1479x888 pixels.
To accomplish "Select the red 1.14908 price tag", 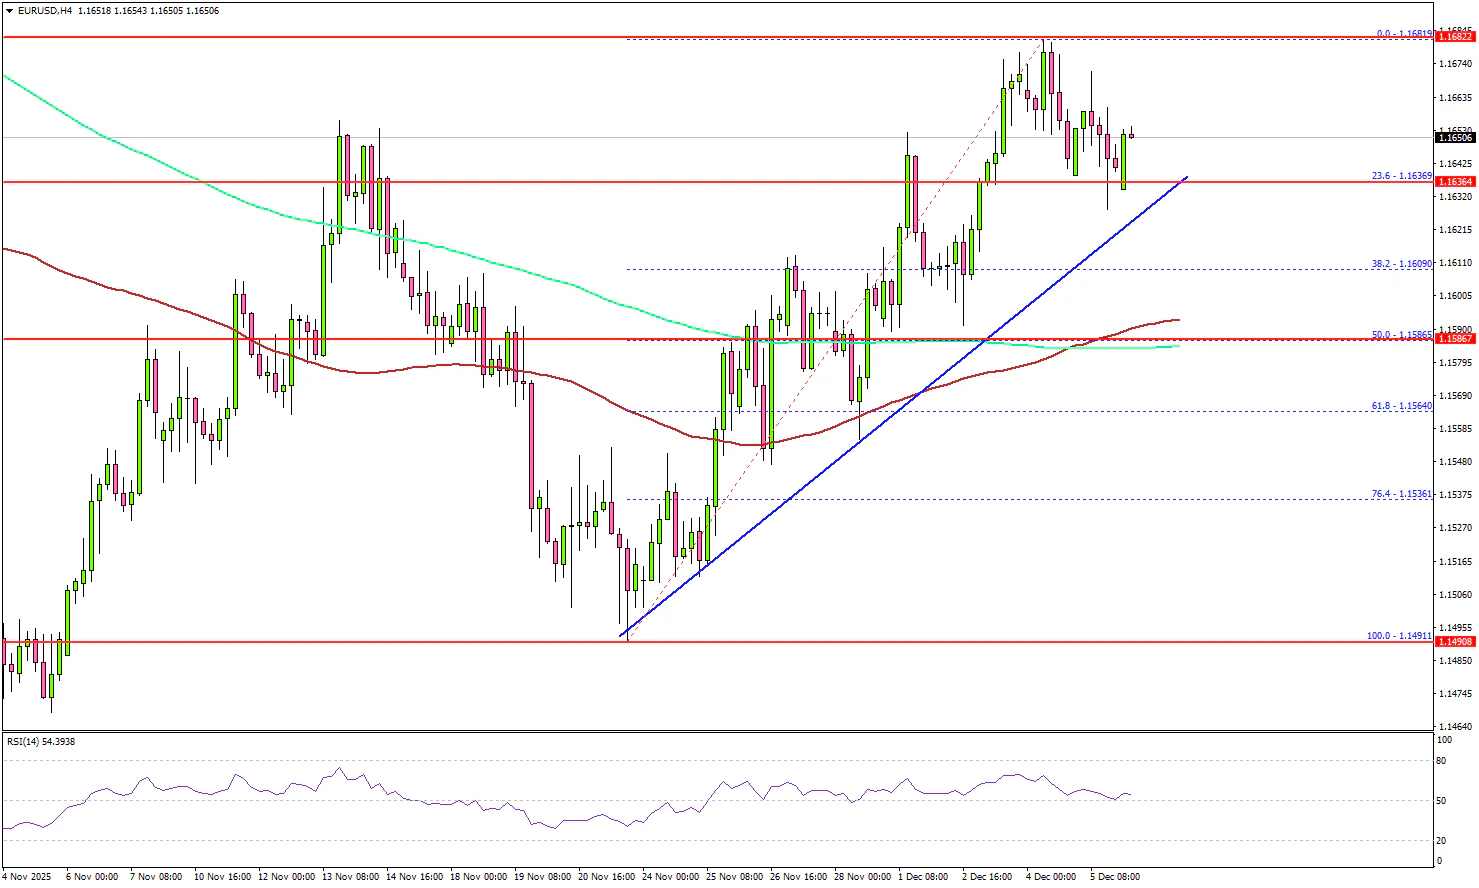I will coord(1455,642).
